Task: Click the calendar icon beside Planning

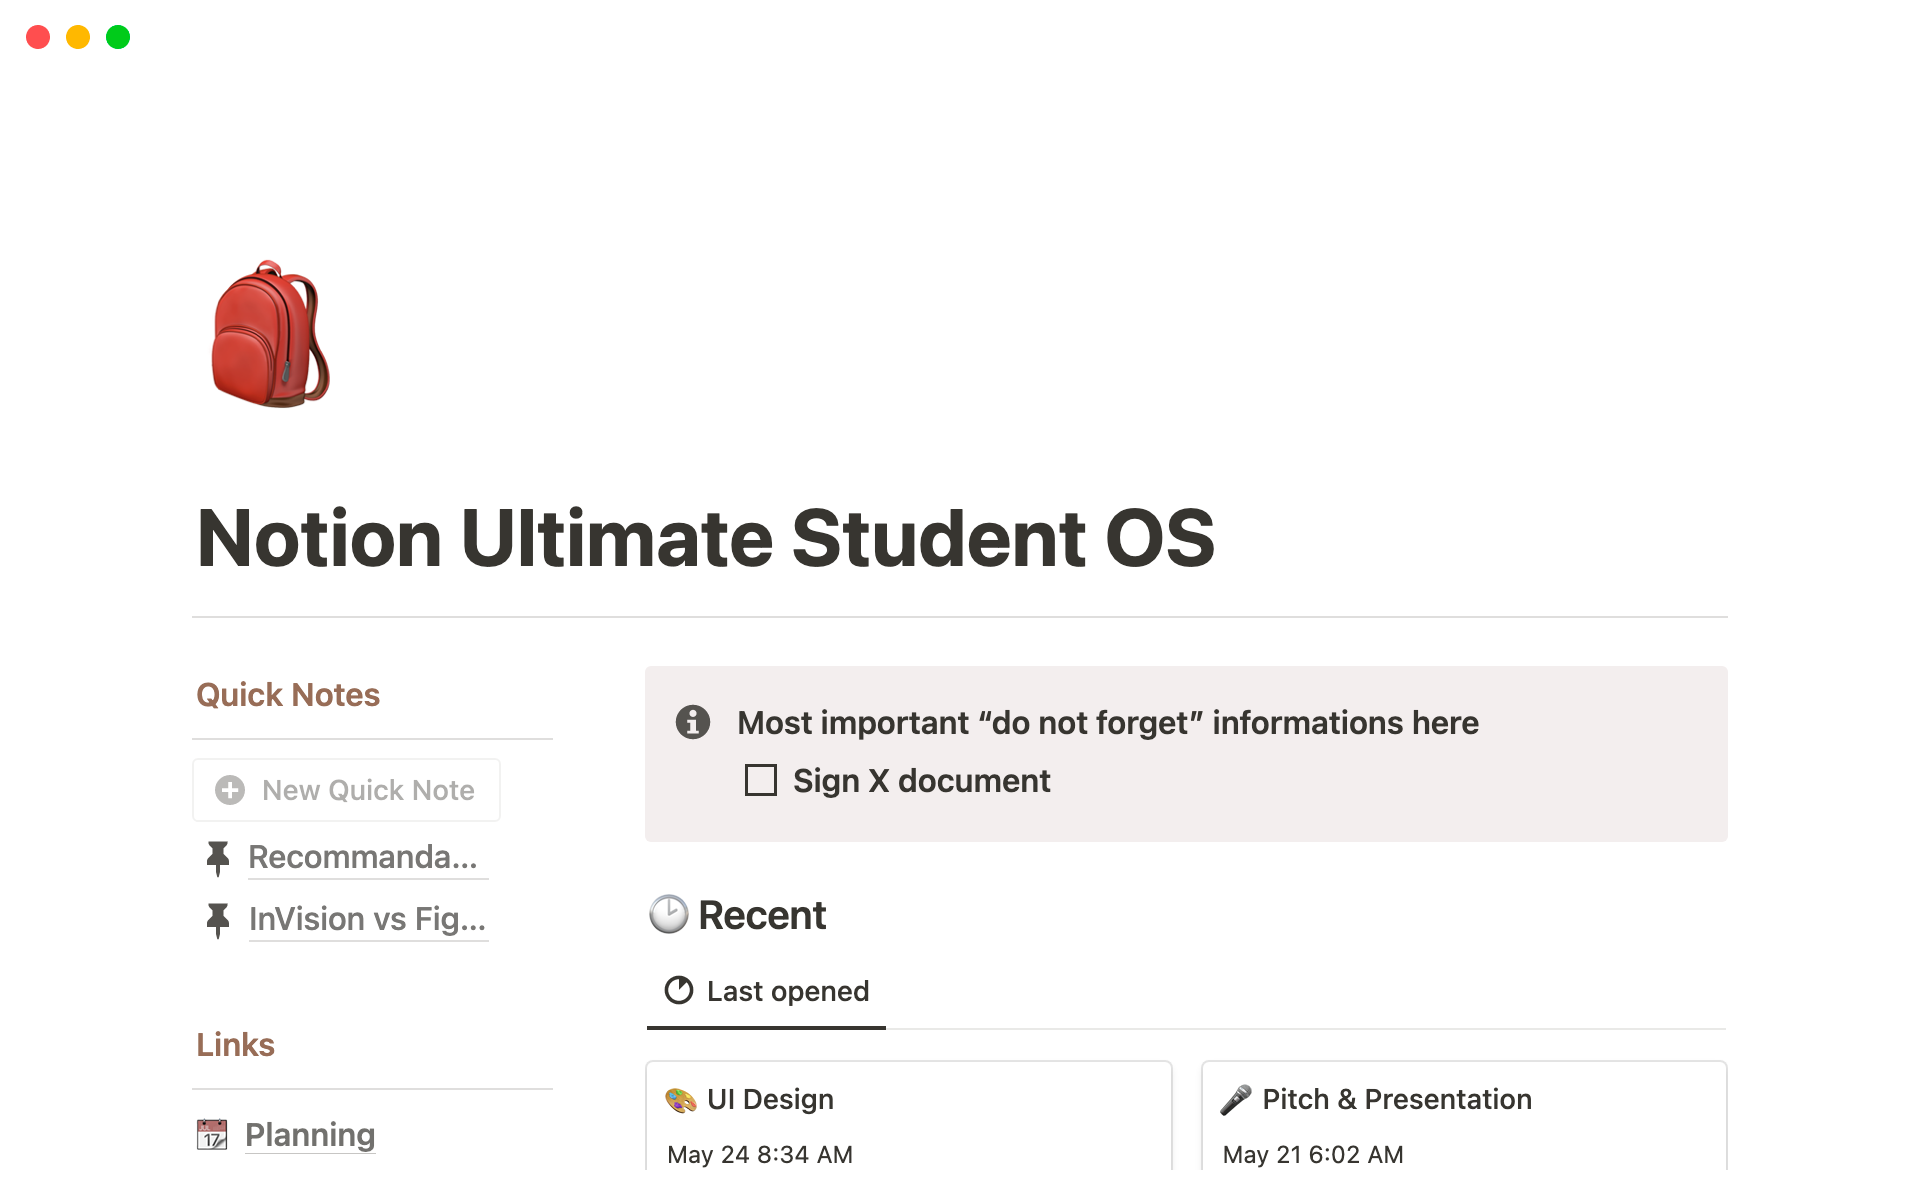Action: coord(212,1135)
